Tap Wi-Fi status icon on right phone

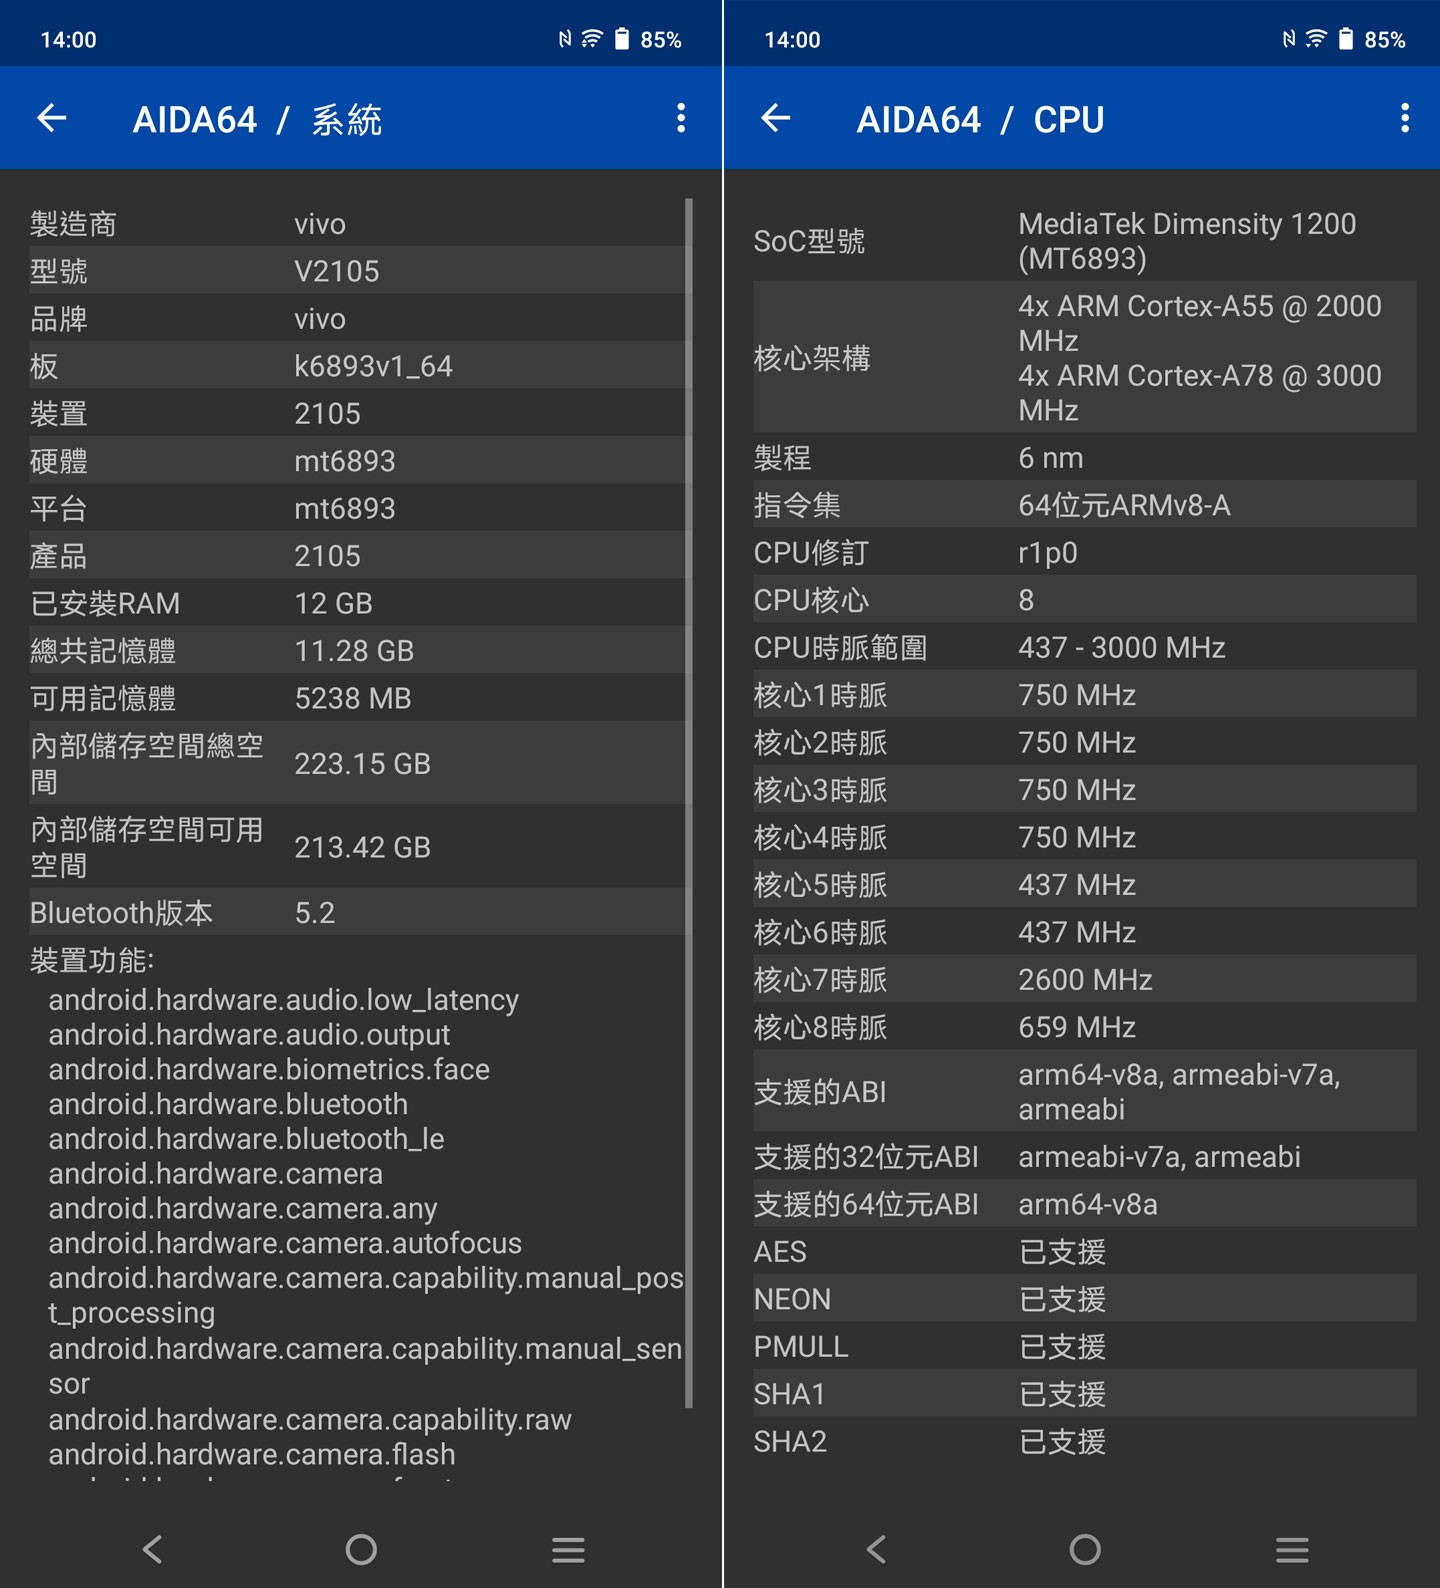coord(1316,39)
